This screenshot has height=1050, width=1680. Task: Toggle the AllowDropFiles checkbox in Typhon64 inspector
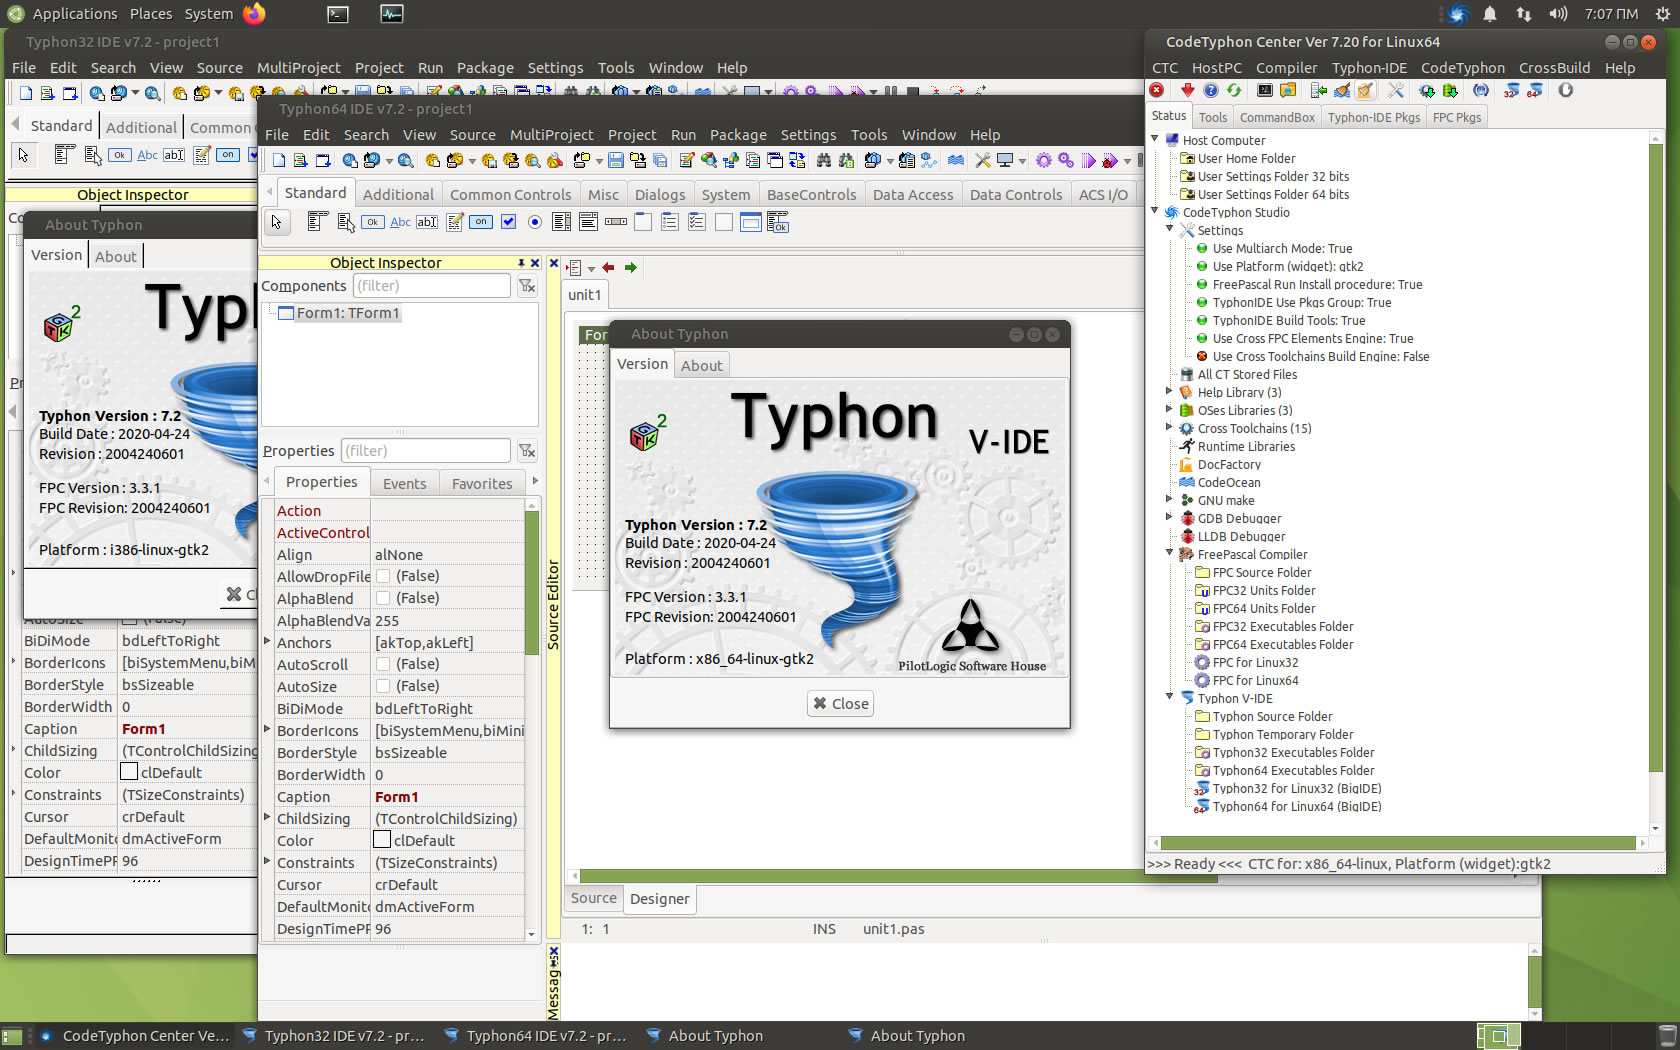[383, 576]
